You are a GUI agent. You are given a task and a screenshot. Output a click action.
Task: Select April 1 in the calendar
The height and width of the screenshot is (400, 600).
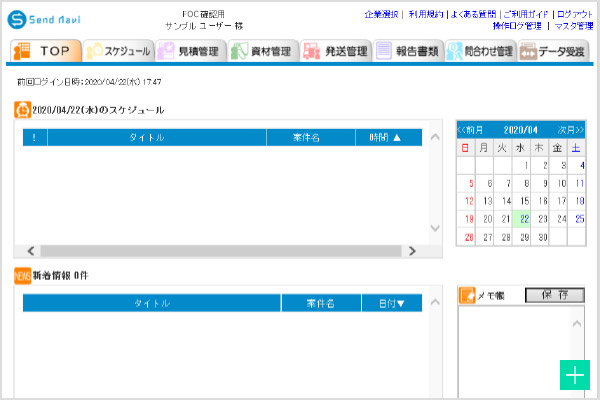tap(521, 165)
